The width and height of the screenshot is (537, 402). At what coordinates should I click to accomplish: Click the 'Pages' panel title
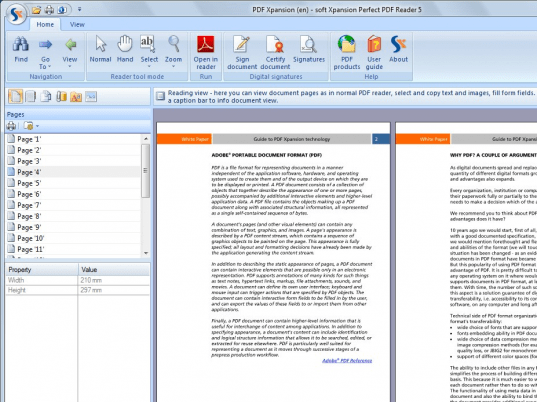15,114
